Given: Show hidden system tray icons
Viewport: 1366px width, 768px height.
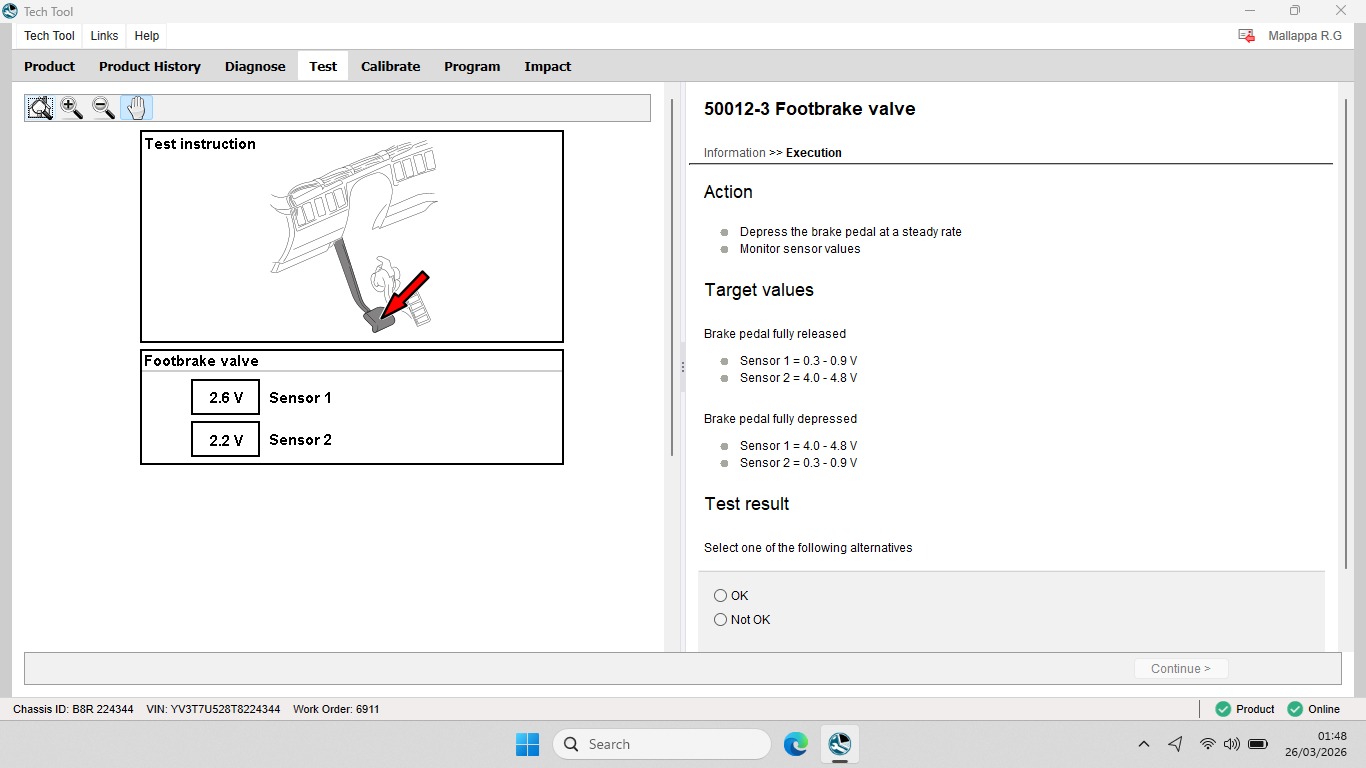Looking at the screenshot, I should 1144,744.
